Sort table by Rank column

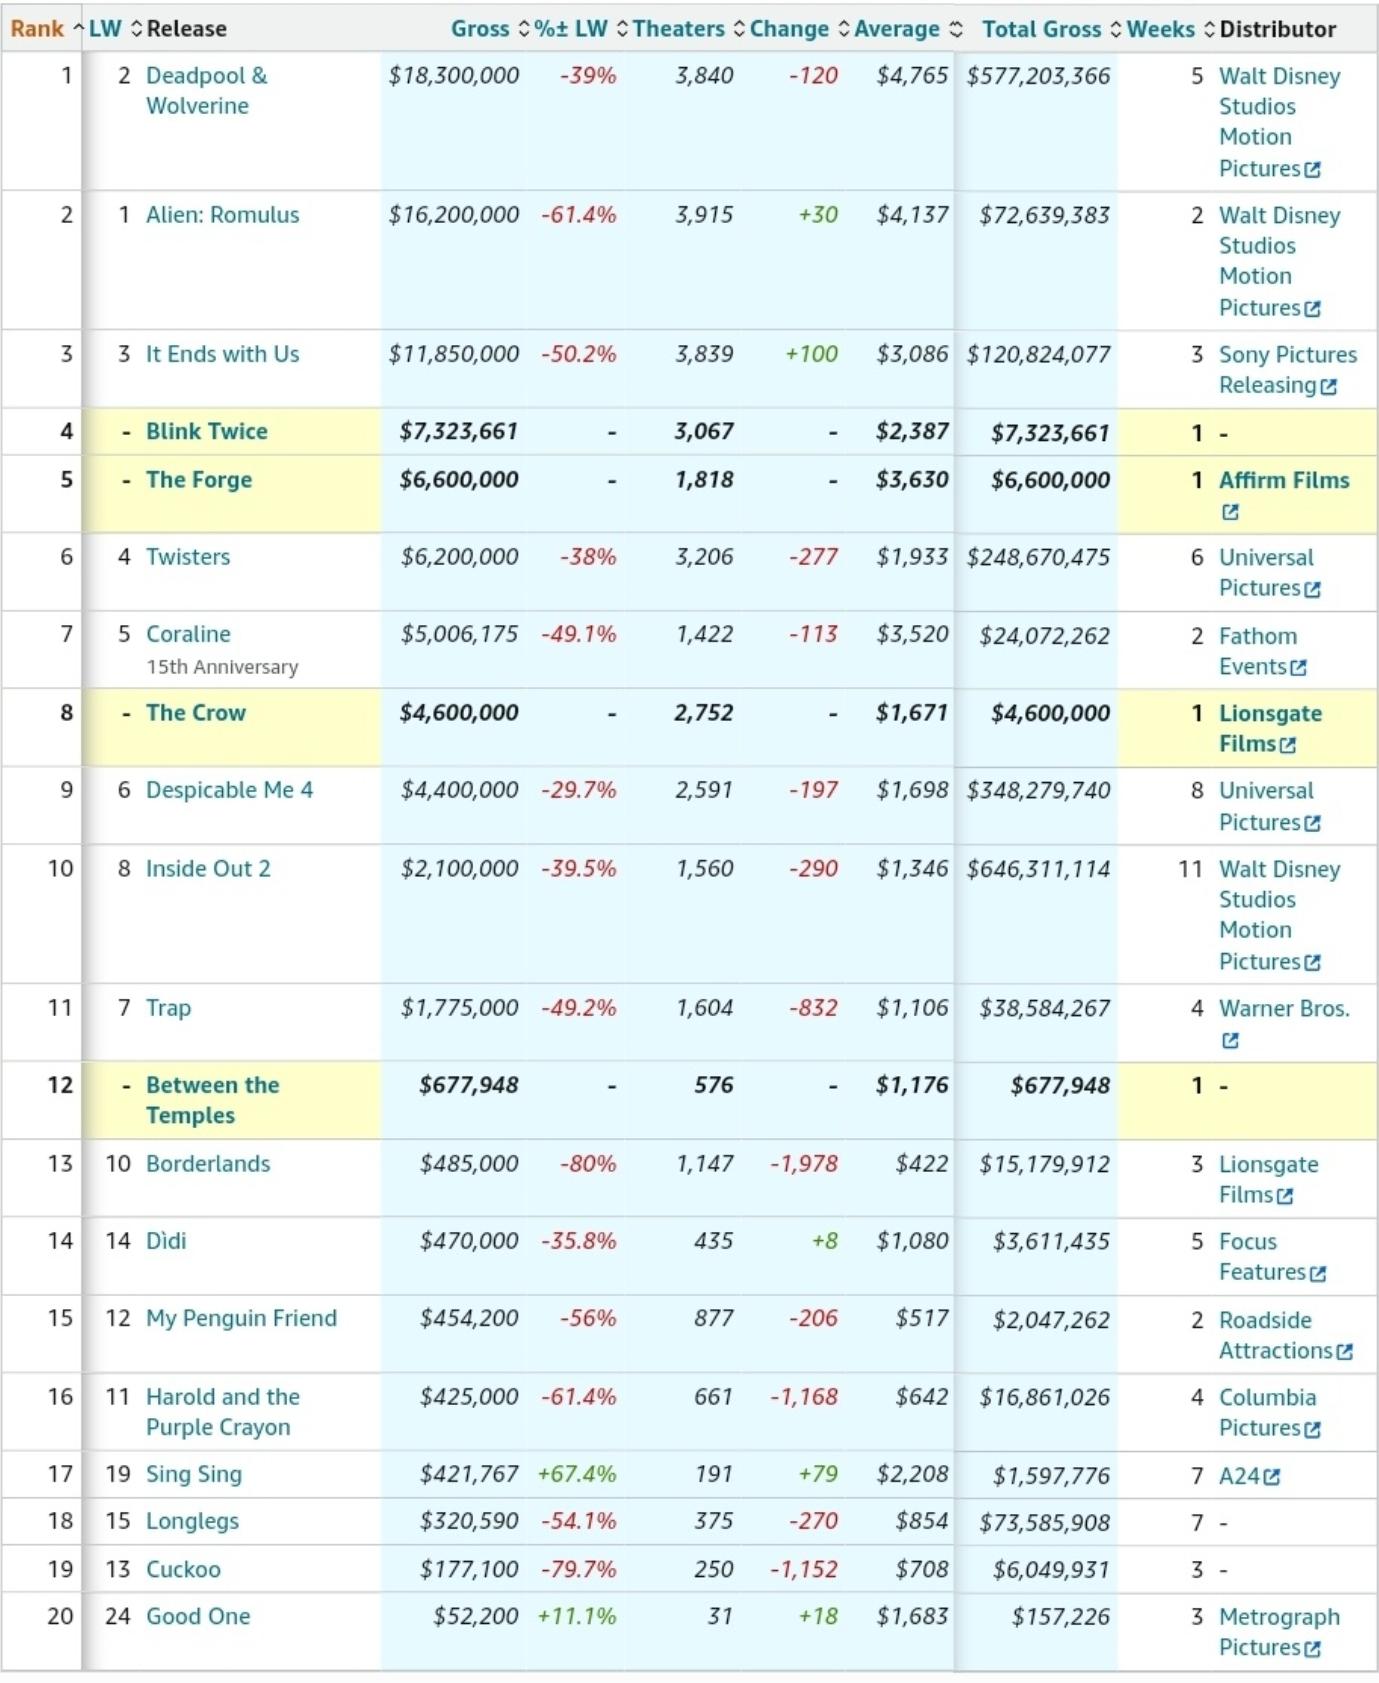[46, 28]
